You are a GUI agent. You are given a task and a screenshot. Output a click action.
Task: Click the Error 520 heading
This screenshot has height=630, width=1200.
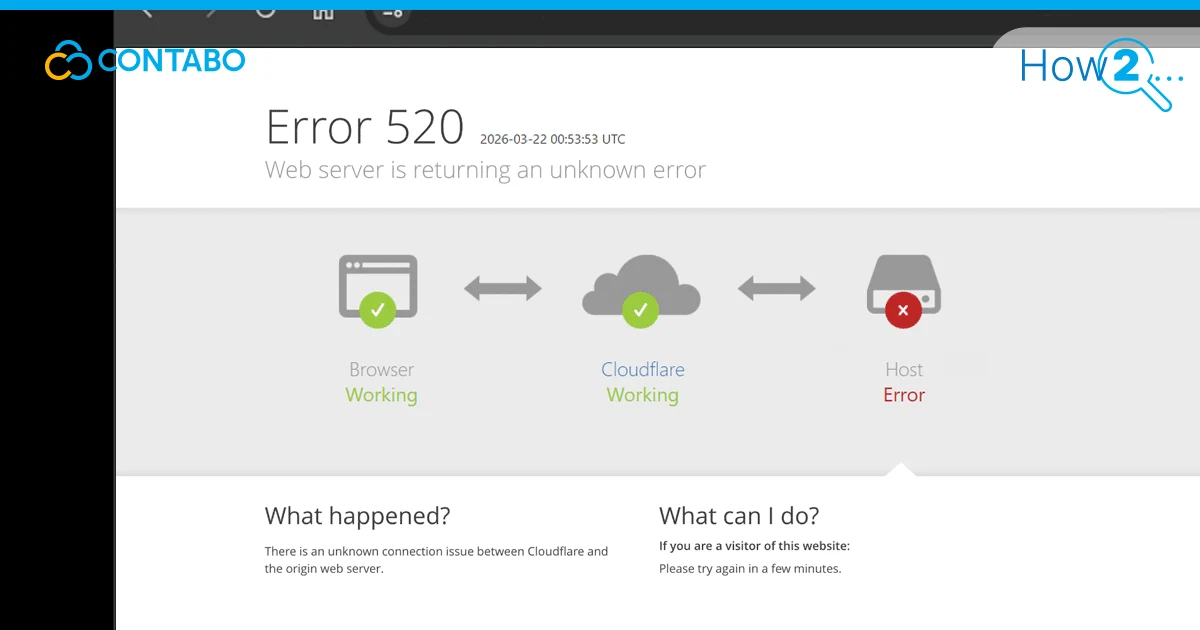(x=363, y=127)
